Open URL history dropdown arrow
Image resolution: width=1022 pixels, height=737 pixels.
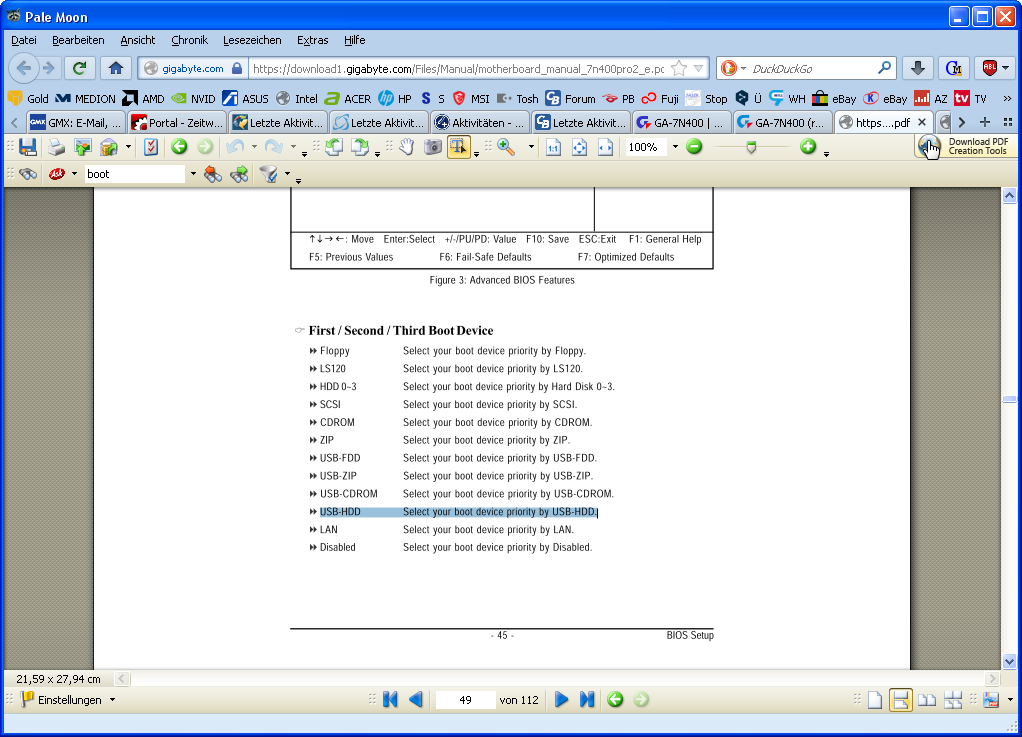click(699, 68)
